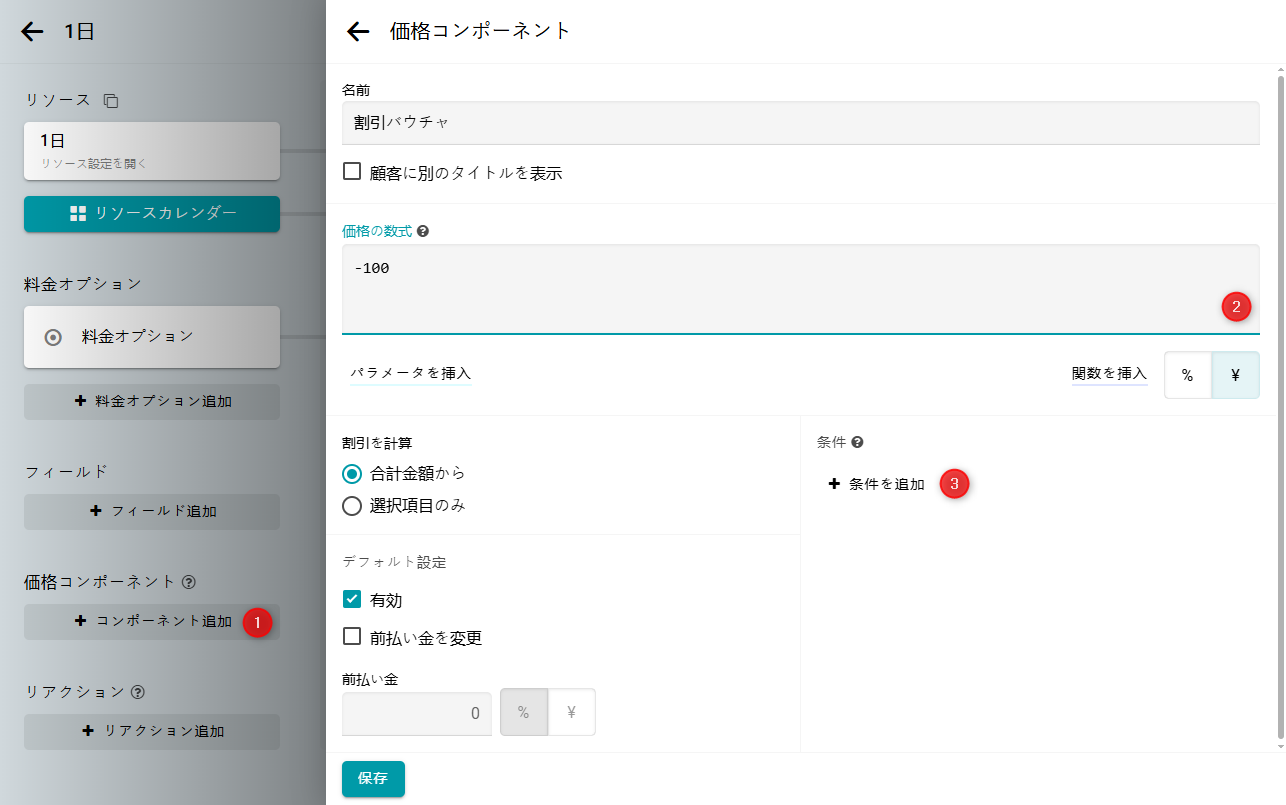This screenshot has width=1286, height=805.
Task: Click help icon next to 価格の数式
Action: pos(423,231)
